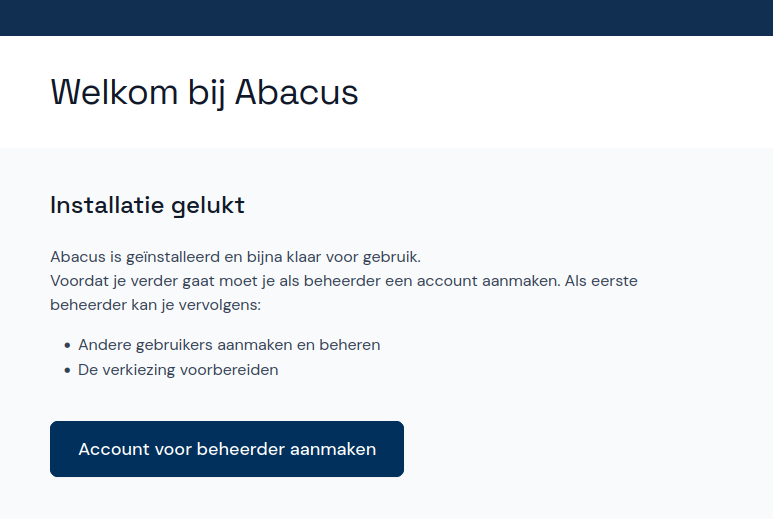Select the "Installatie gelukt" subheading
Viewport: 773px width, 519px height.
coord(147,206)
